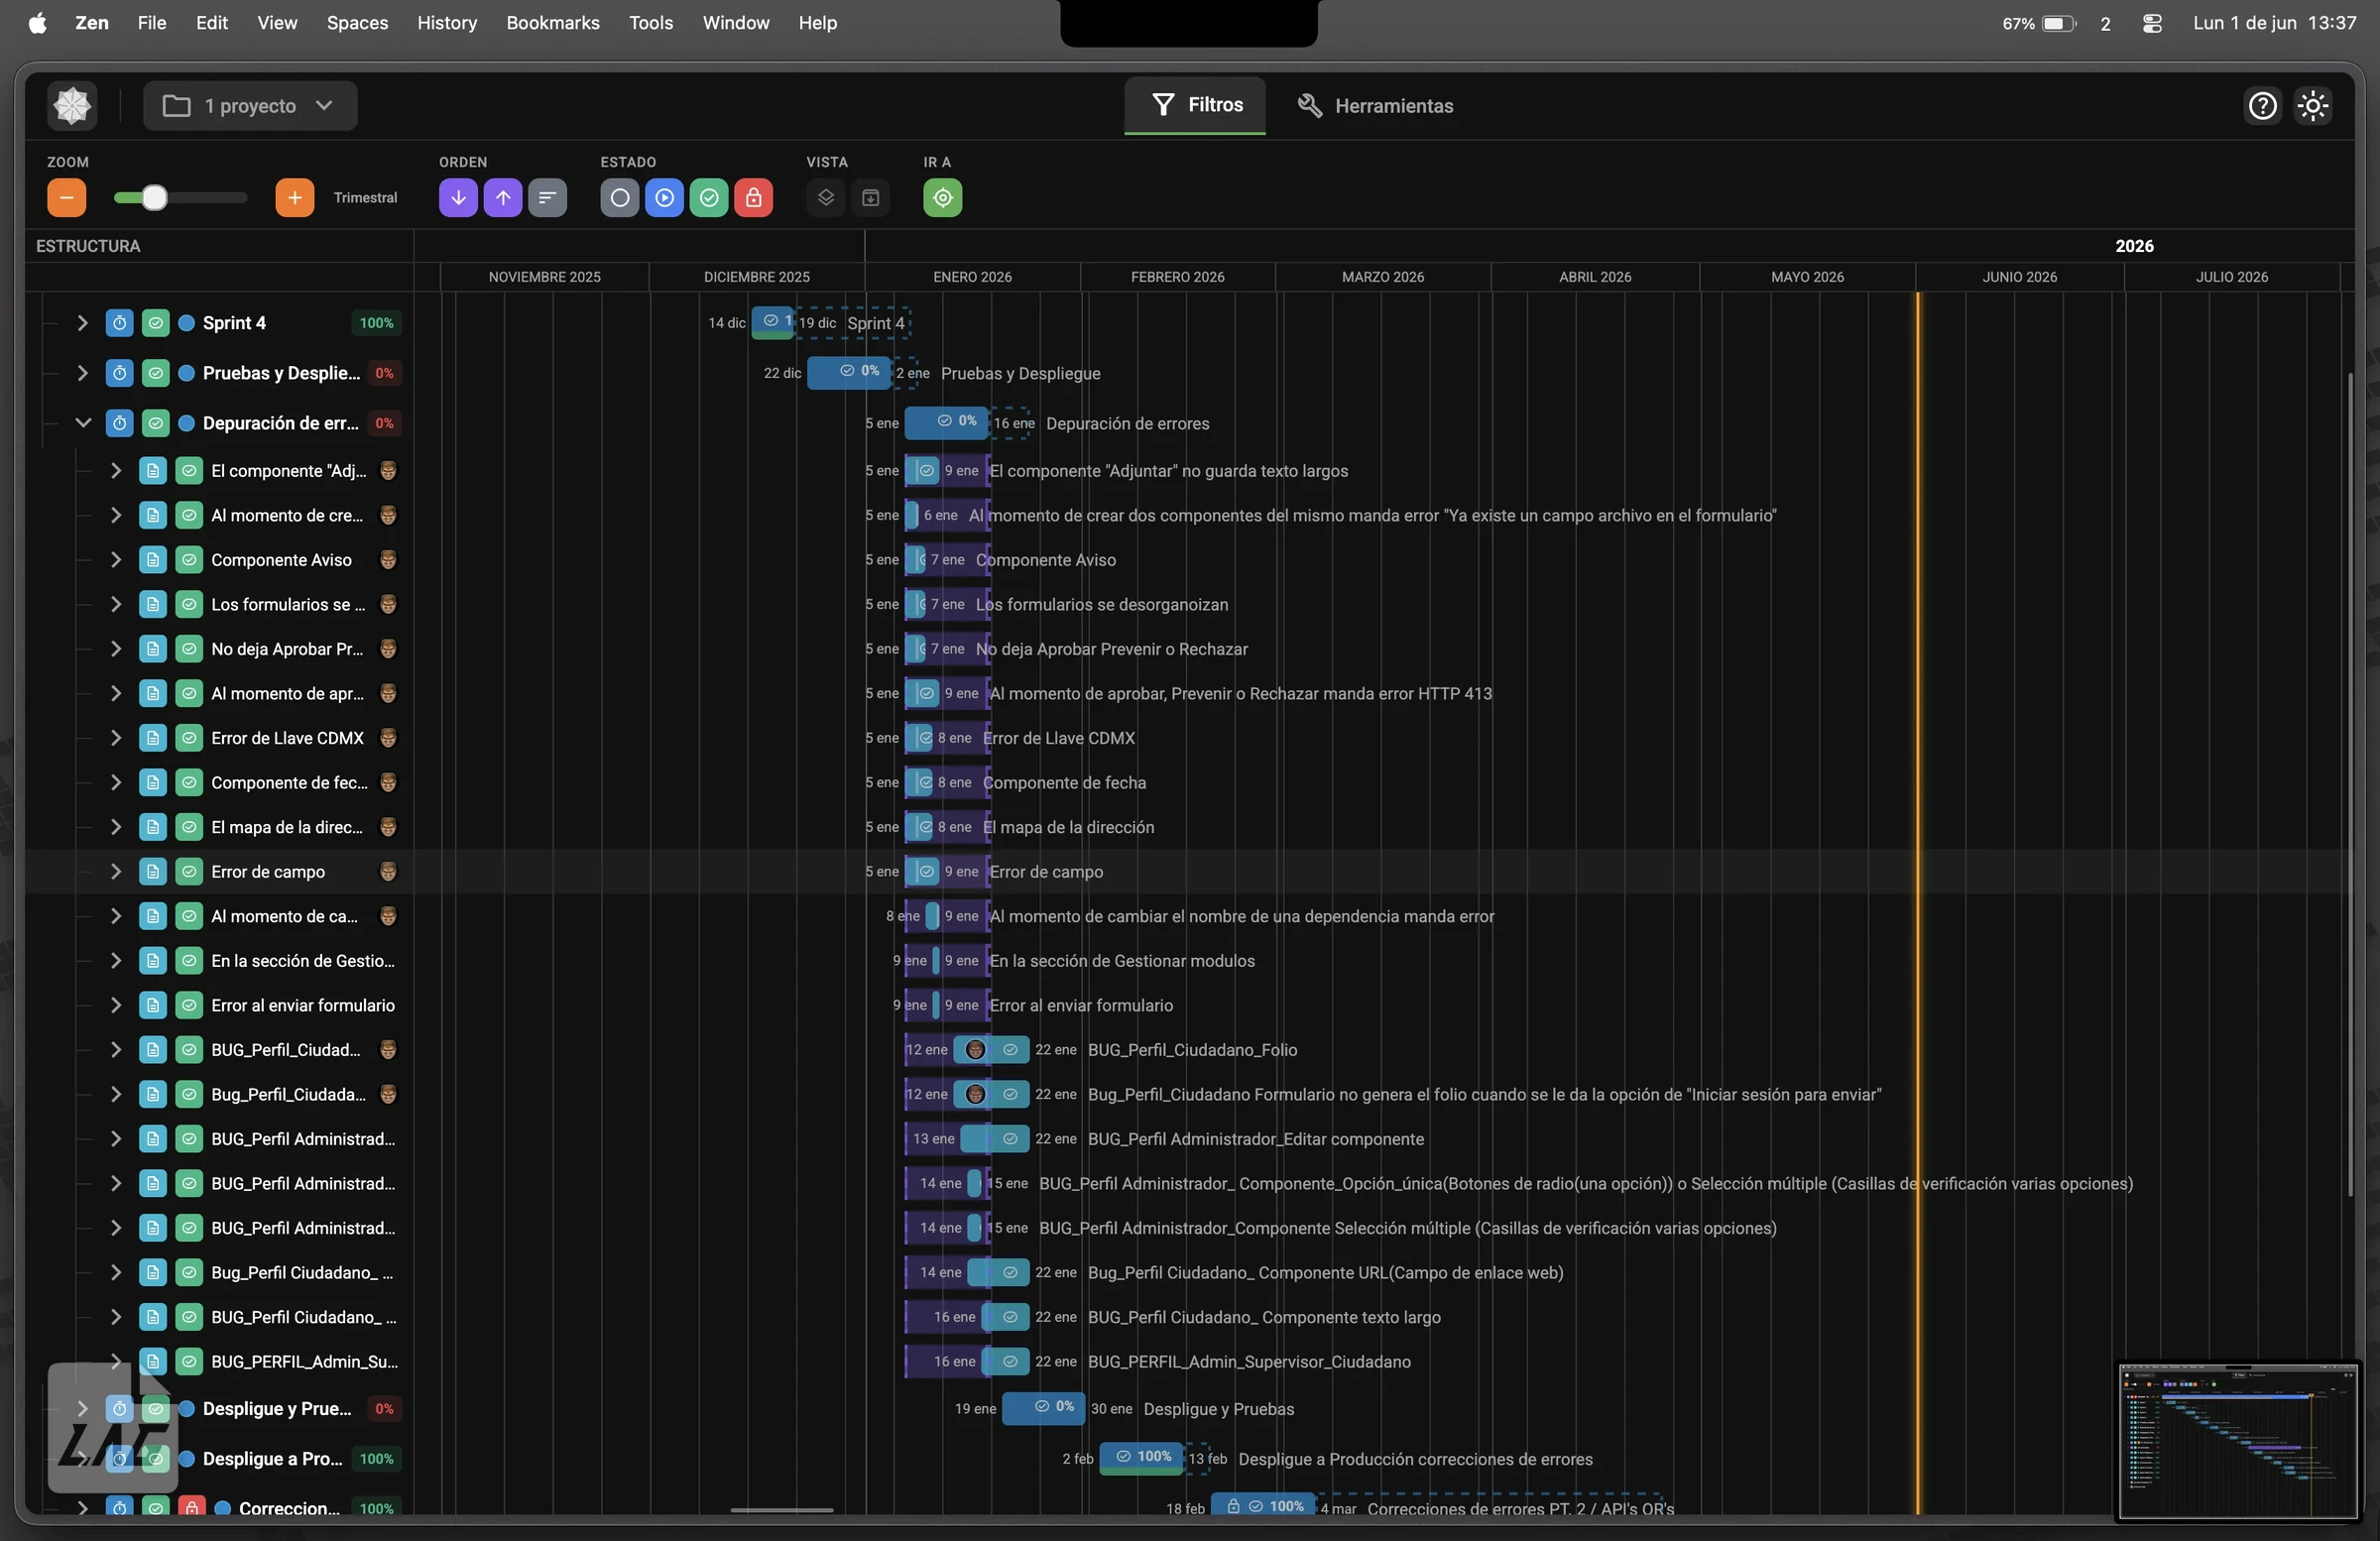
Task: Click the zoom in plus button
Action: tap(294, 198)
